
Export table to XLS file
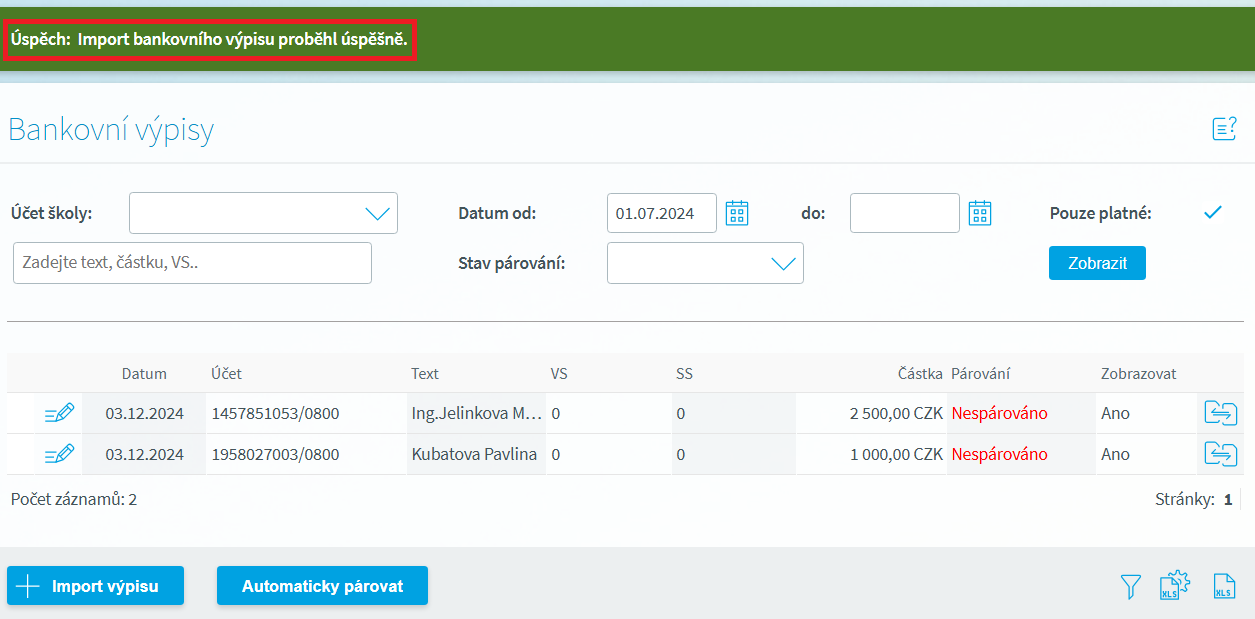[x=1223, y=587]
